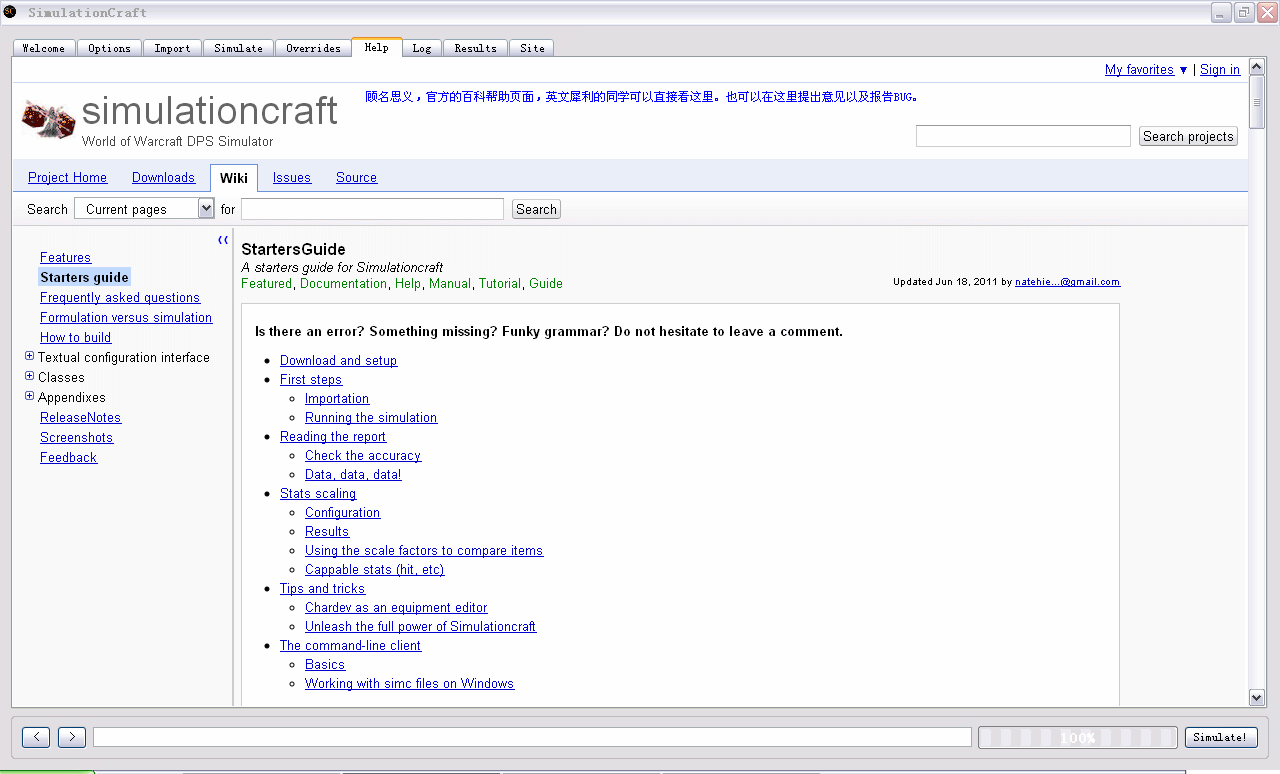The height and width of the screenshot is (774, 1280).
Task: Switch to the Import tab
Action: click(172, 48)
